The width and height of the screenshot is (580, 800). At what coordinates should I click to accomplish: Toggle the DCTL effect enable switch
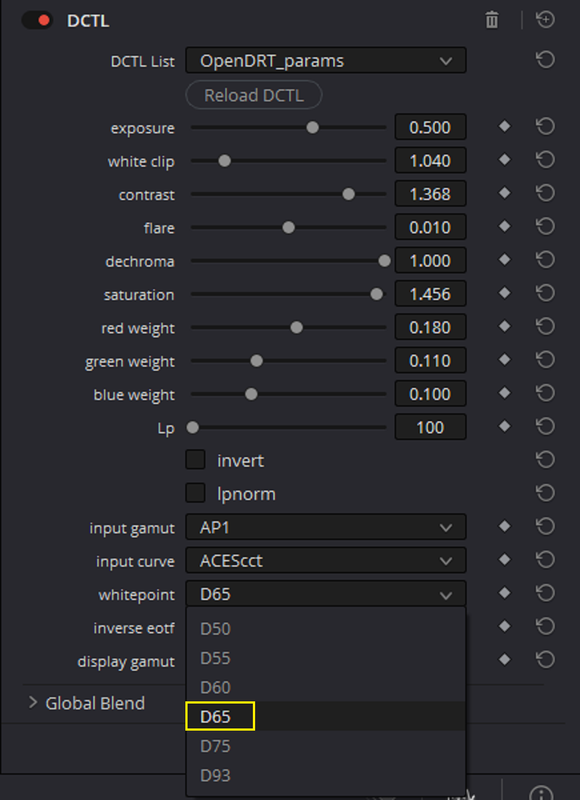[37, 20]
